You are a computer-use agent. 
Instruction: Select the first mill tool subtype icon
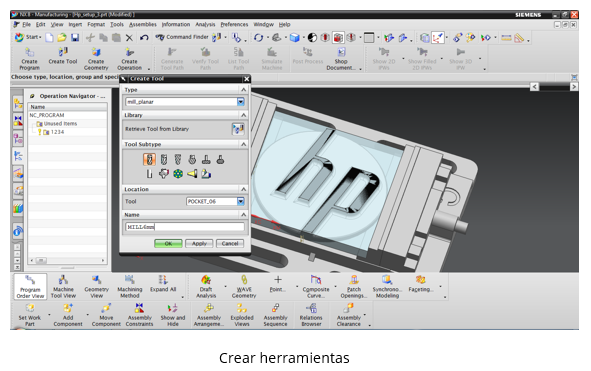coord(149,159)
